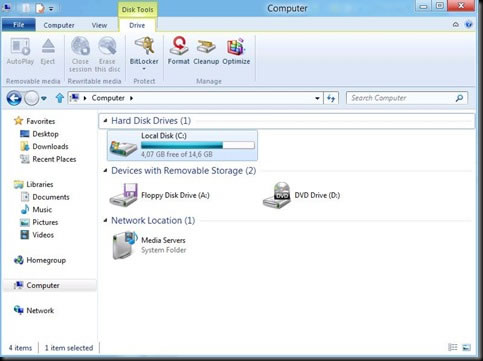Image resolution: width=483 pixels, height=361 pixels.
Task: Switch to large icons view in status bar
Action: [x=467, y=347]
